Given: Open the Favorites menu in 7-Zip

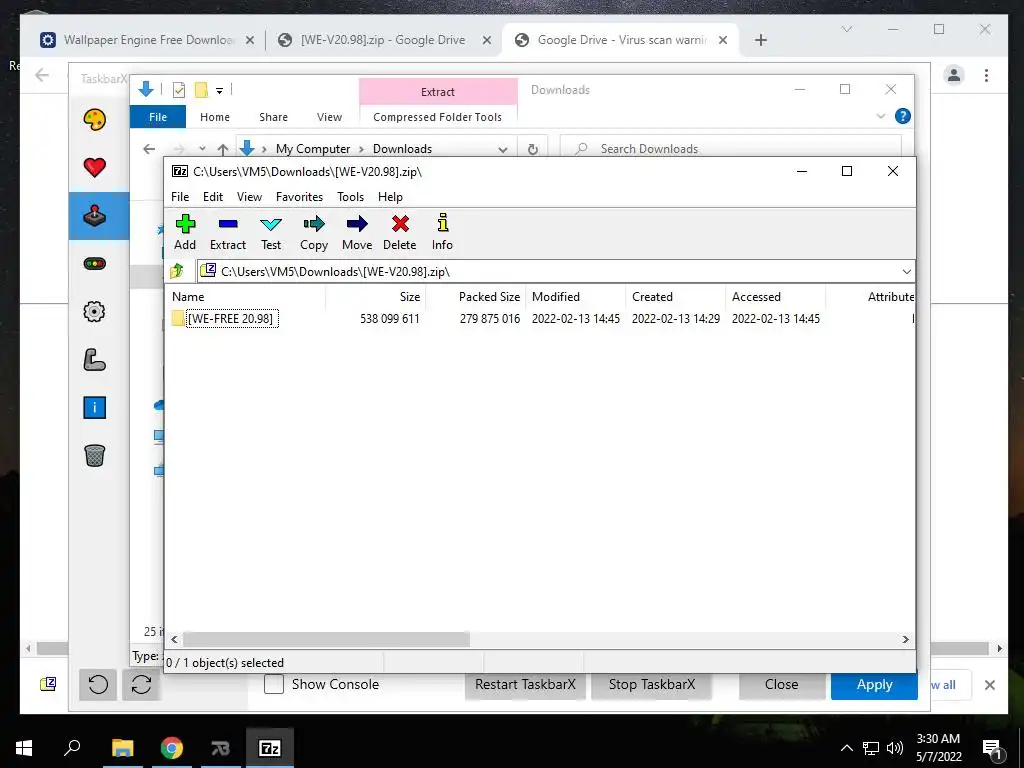Looking at the screenshot, I should point(299,197).
